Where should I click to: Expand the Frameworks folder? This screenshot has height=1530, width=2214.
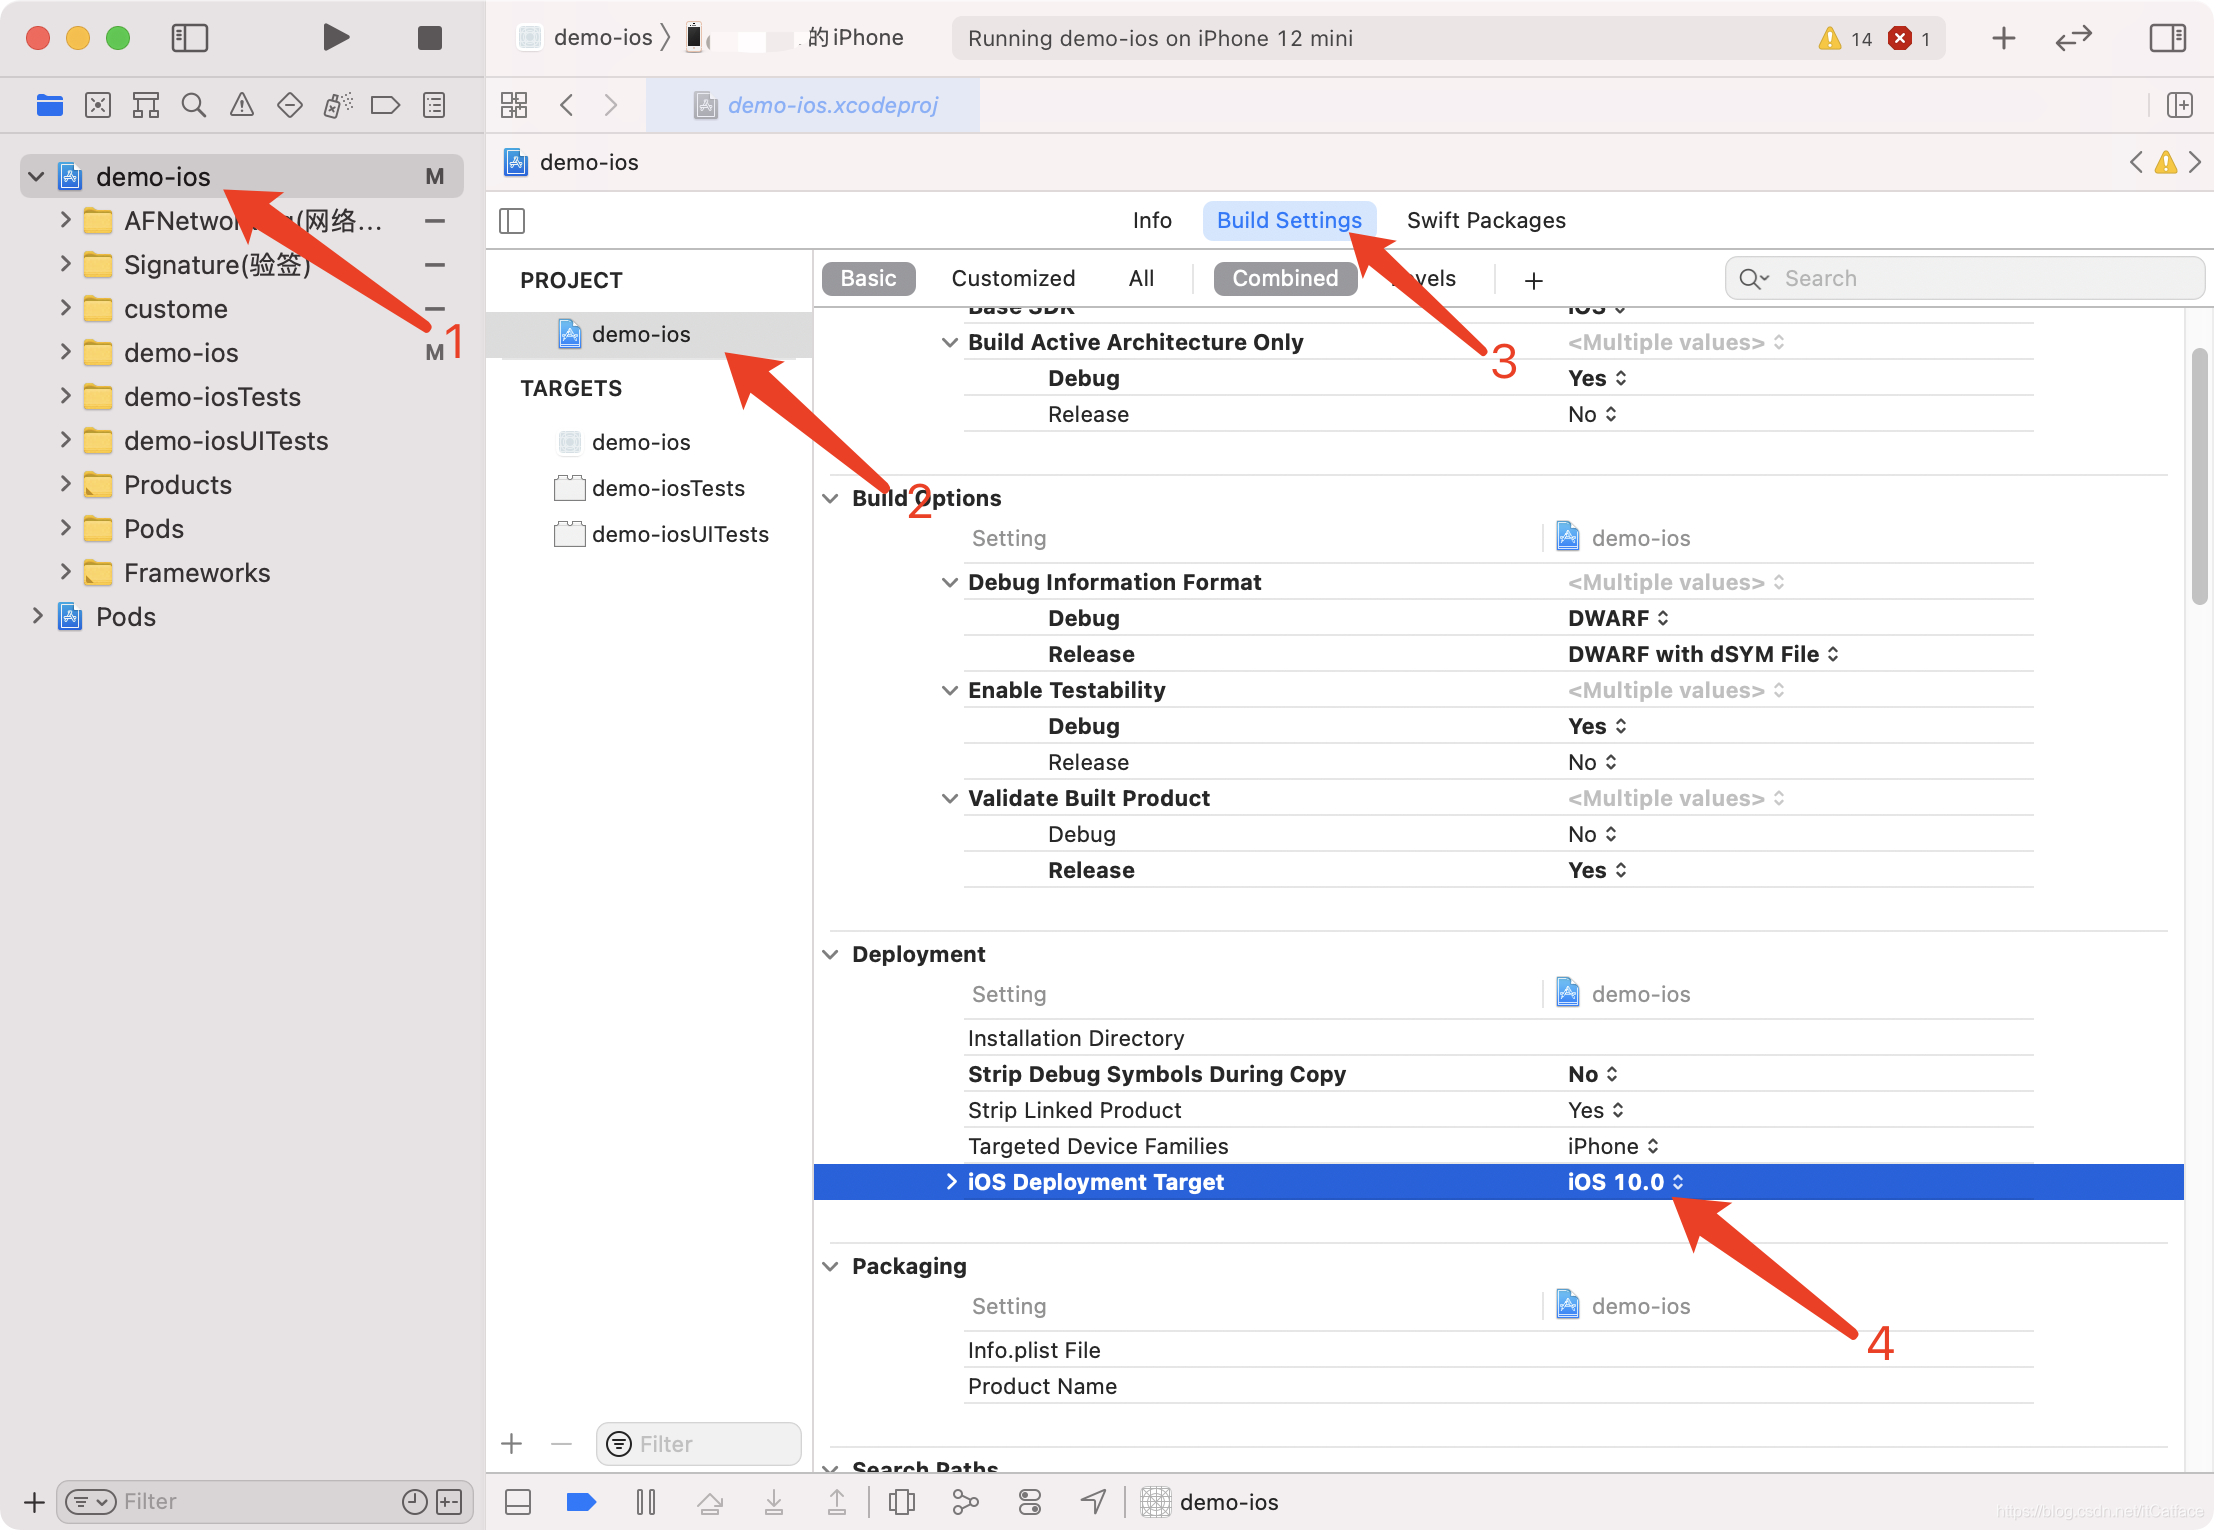pyautogui.click(x=65, y=572)
